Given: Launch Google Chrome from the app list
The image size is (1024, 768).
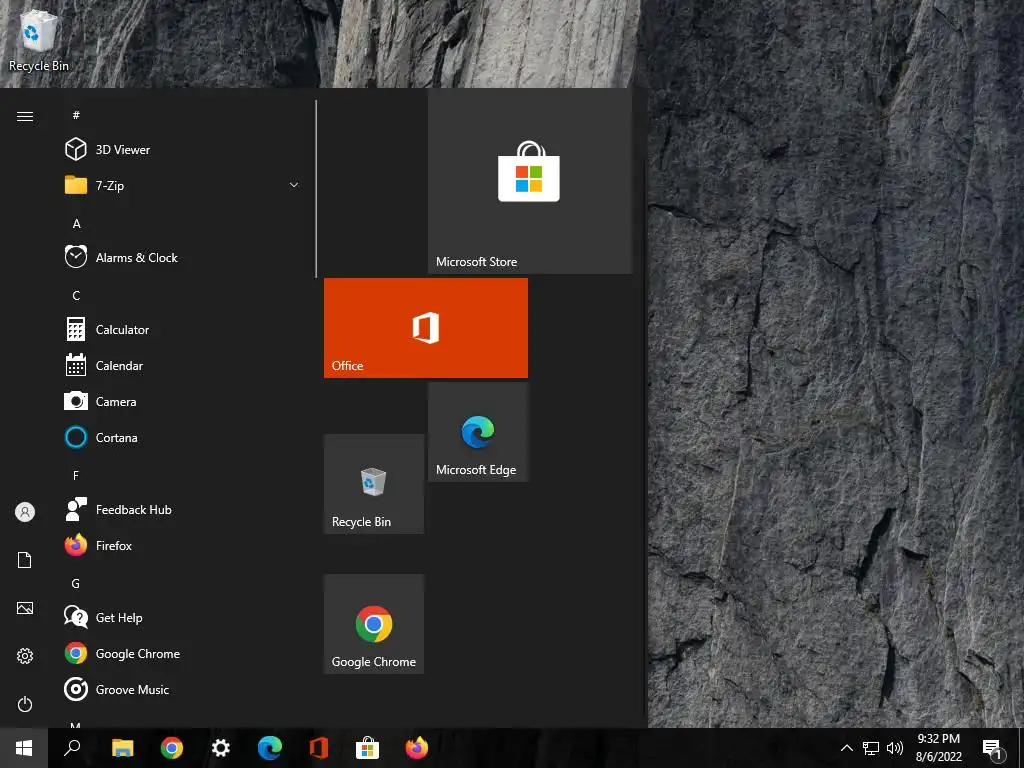Looking at the screenshot, I should [x=184, y=653].
